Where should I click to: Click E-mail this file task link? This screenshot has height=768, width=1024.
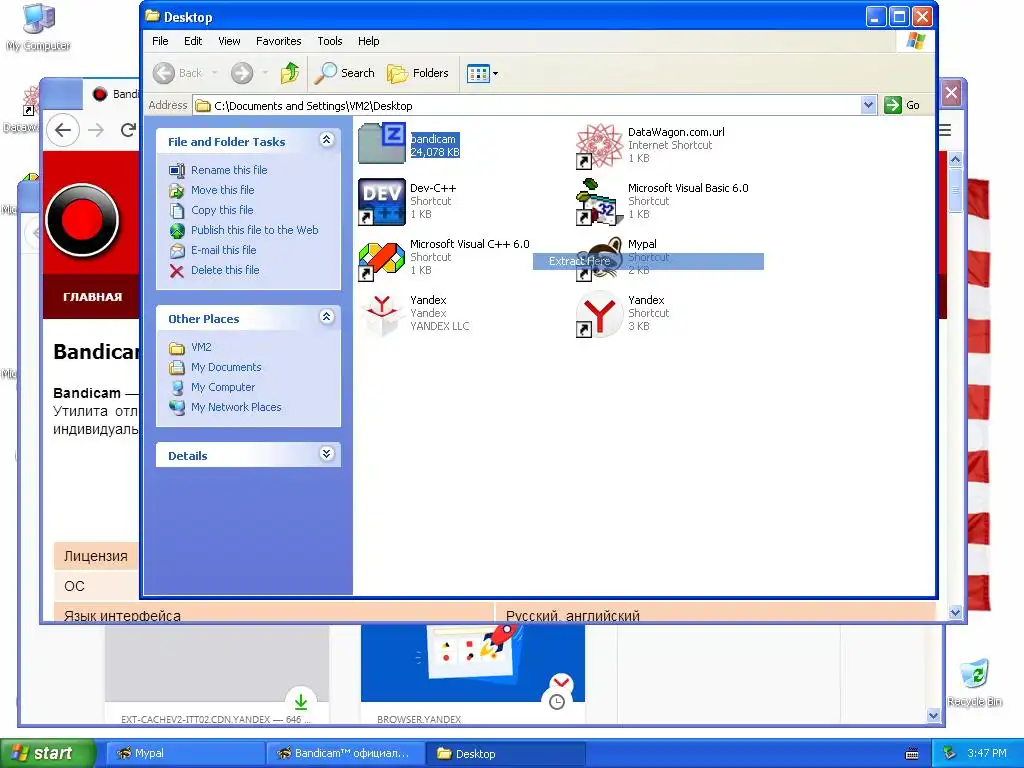223,250
